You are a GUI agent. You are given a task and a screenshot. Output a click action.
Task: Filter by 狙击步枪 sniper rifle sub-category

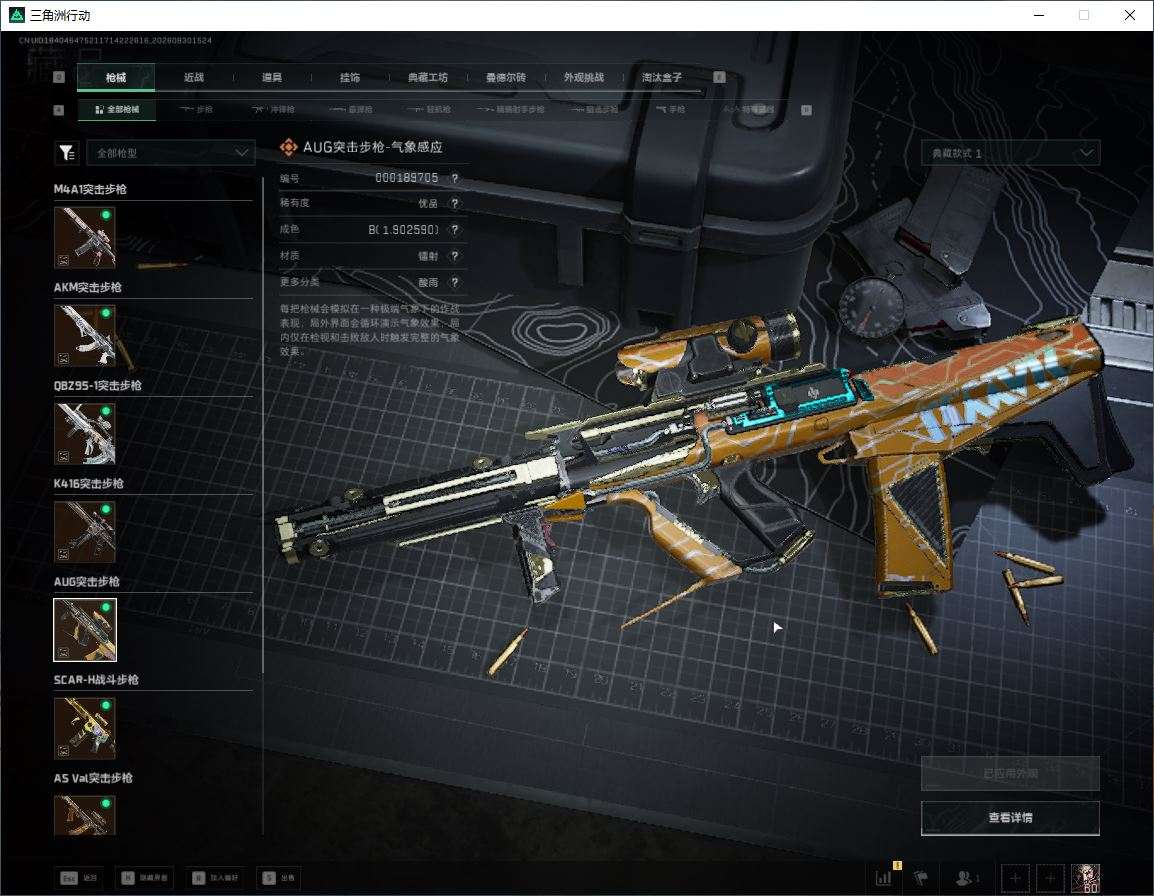[x=593, y=110]
